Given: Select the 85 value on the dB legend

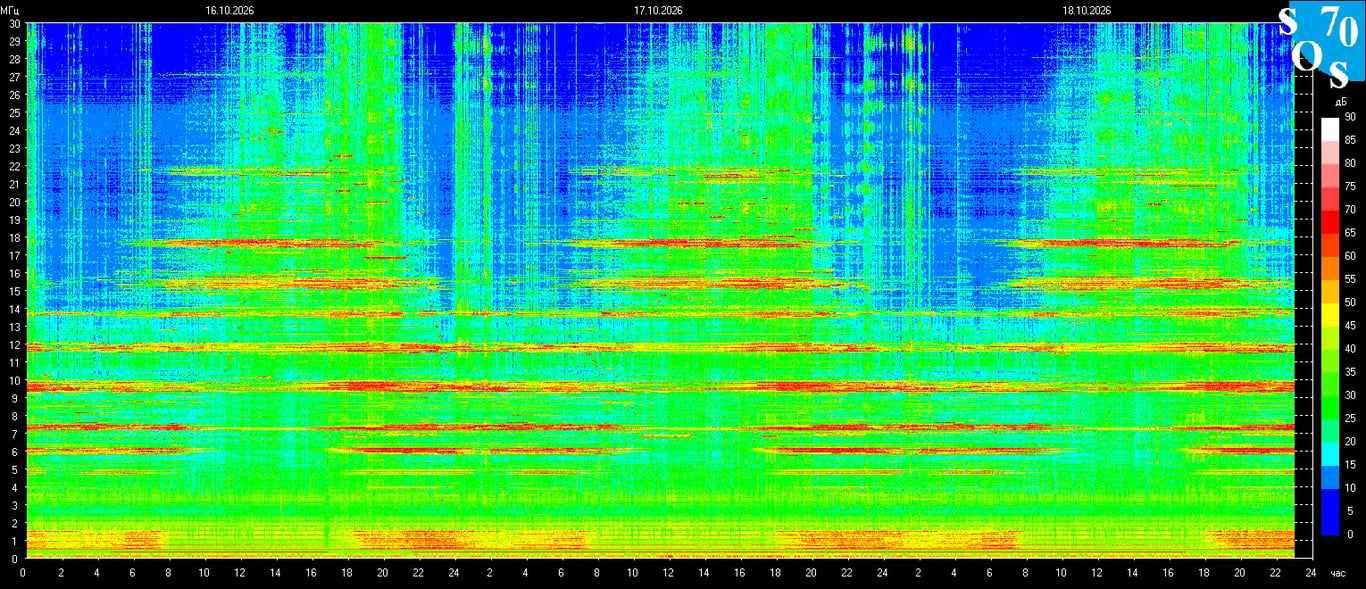Looking at the screenshot, I should [1350, 140].
